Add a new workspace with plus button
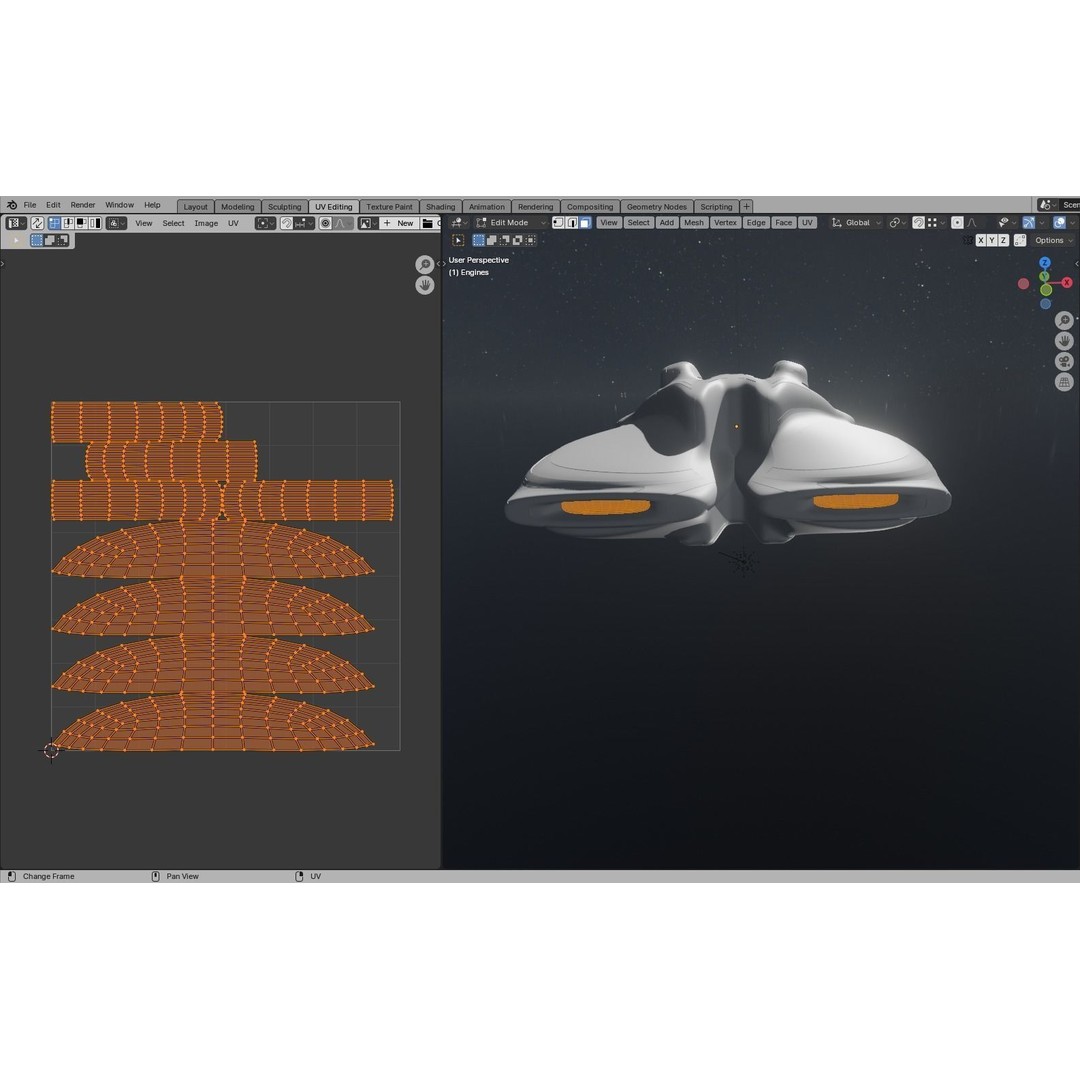This screenshot has height=1080, width=1080. coord(746,207)
